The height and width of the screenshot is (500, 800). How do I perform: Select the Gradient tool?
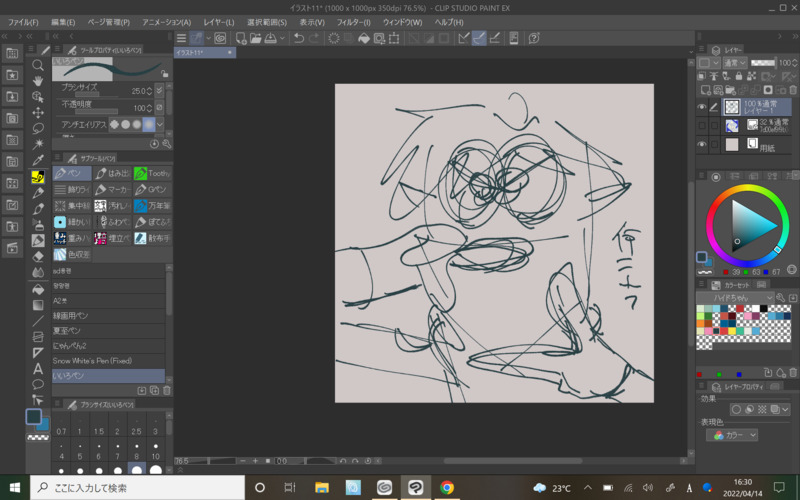click(38, 305)
